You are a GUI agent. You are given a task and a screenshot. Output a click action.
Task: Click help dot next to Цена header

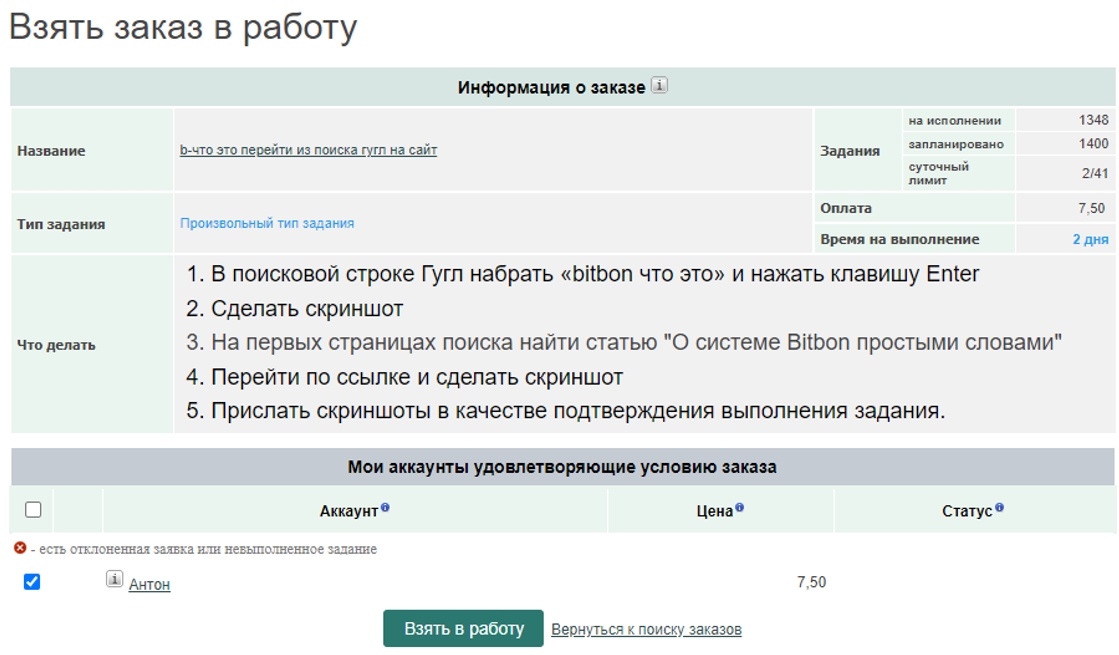[739, 508]
